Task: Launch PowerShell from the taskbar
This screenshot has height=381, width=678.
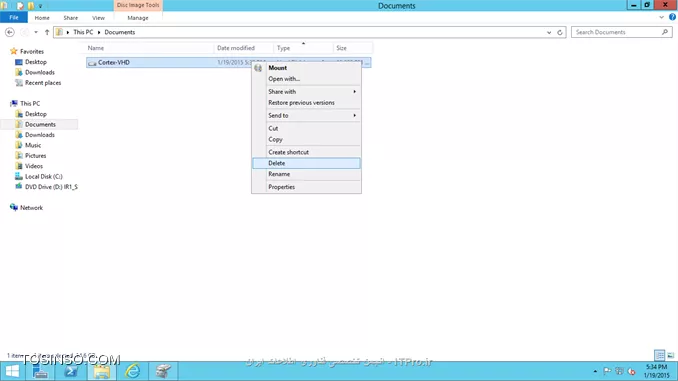Action: pyautogui.click(x=71, y=371)
